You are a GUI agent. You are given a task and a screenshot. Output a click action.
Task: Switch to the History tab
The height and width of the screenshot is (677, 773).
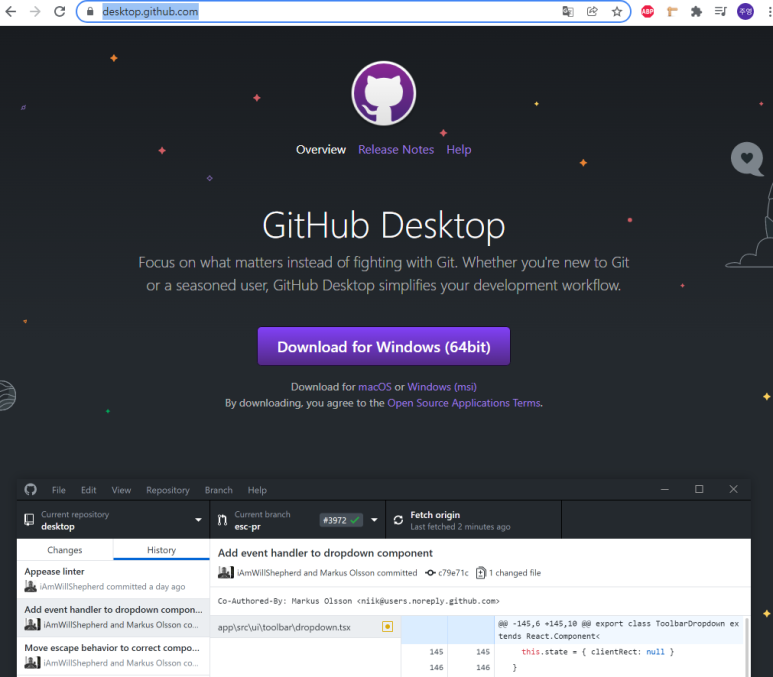[161, 550]
